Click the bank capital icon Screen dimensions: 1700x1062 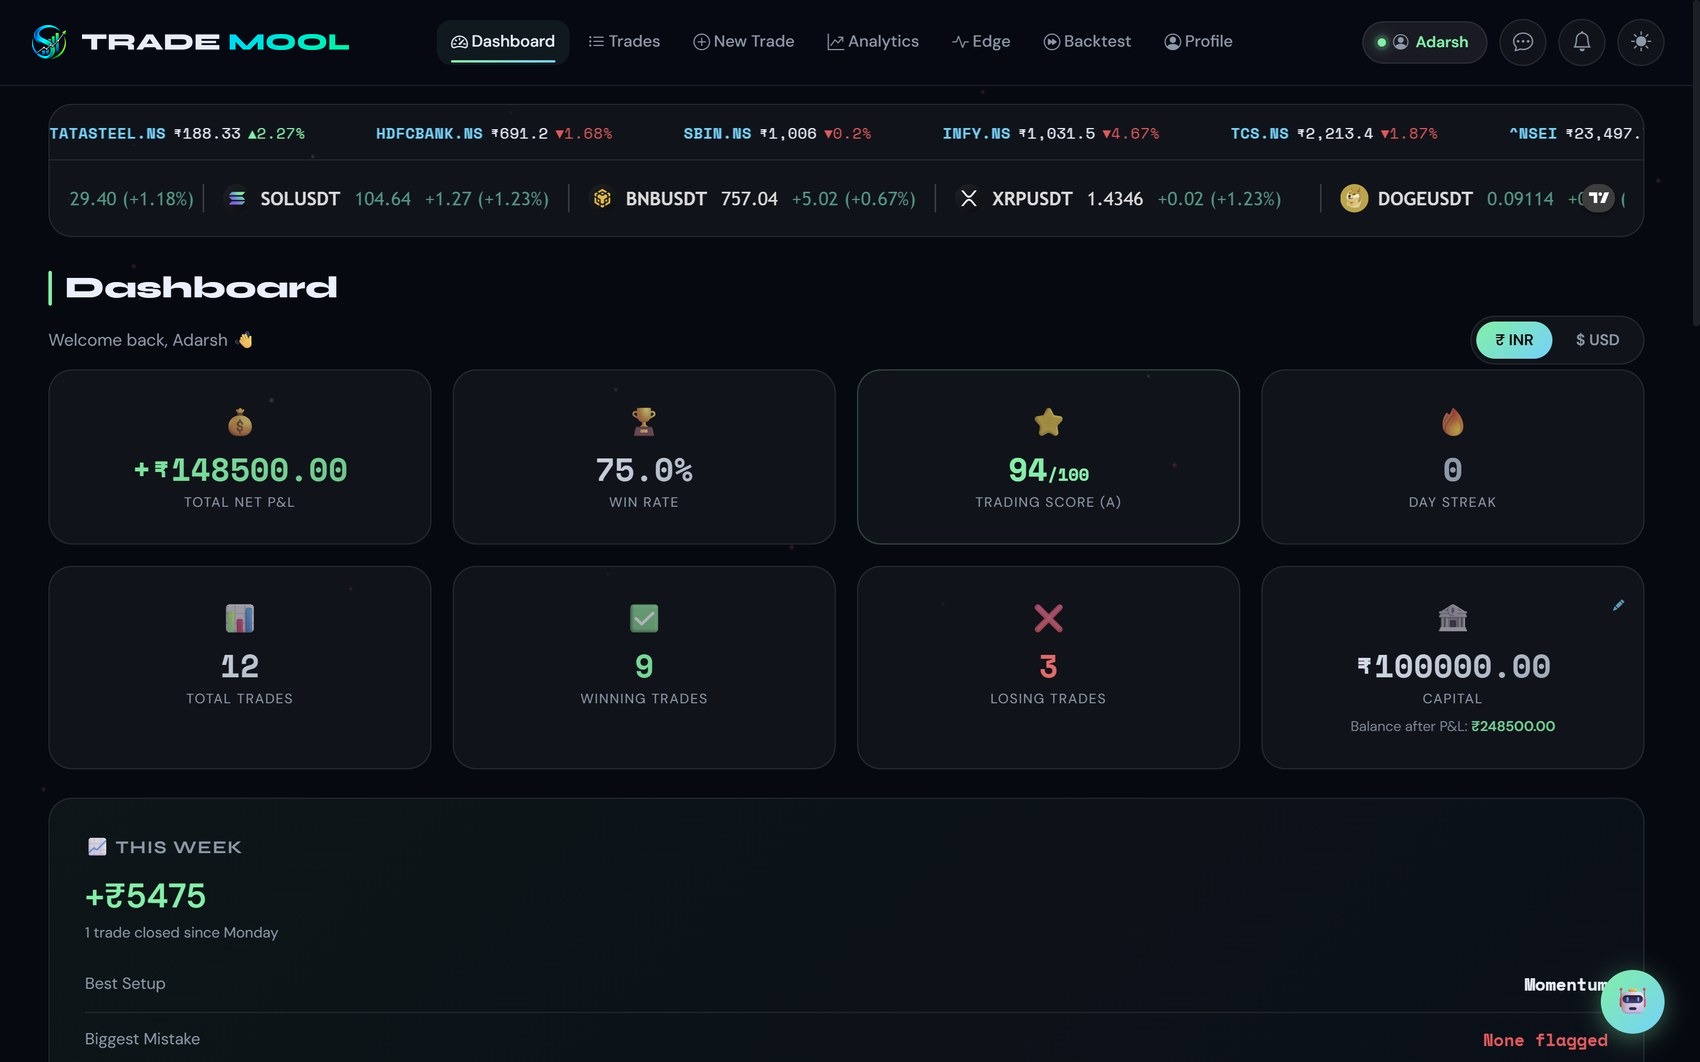coord(1452,618)
